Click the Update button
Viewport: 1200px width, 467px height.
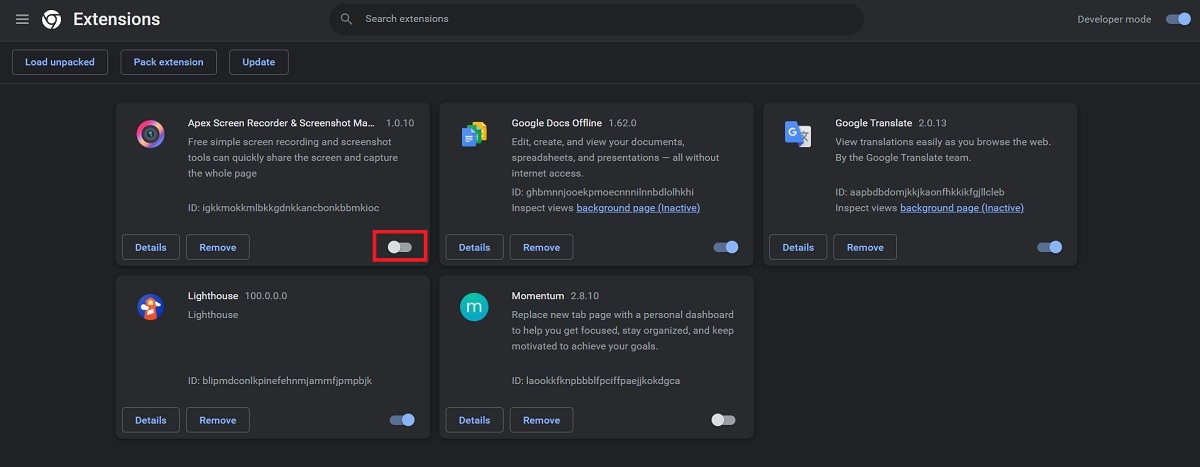(x=259, y=62)
